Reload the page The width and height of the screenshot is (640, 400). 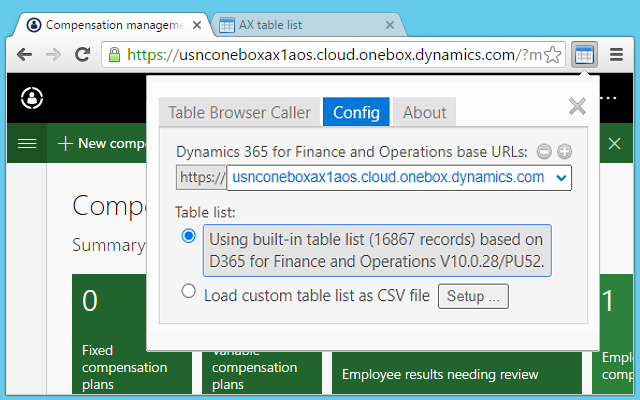(80, 54)
